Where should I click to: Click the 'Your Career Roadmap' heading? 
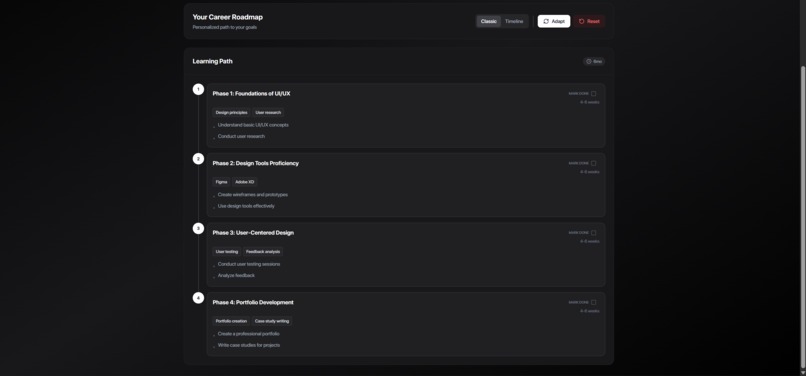click(228, 17)
